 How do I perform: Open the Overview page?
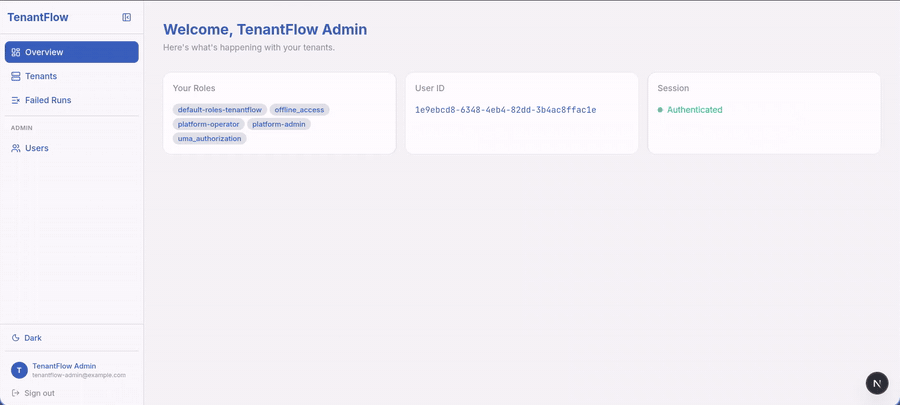72,52
